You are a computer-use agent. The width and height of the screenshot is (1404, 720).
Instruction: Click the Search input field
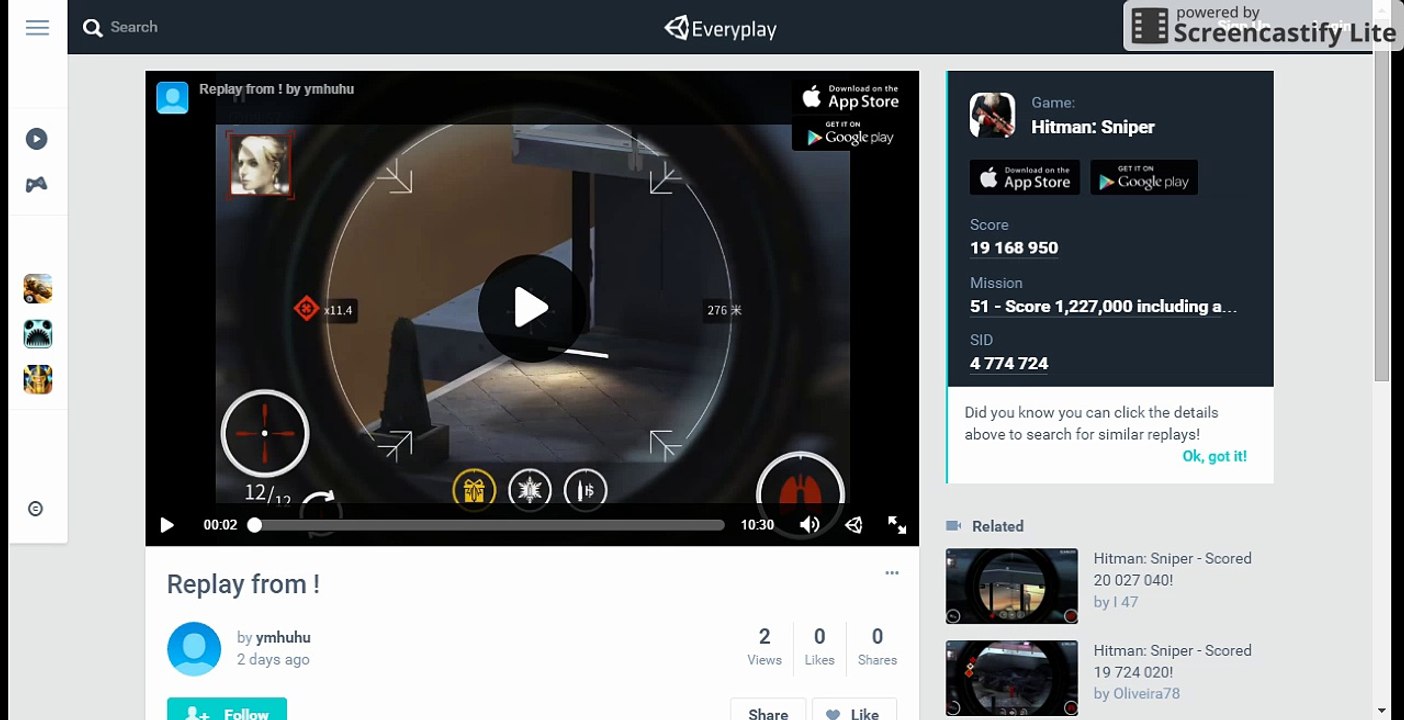(134, 27)
